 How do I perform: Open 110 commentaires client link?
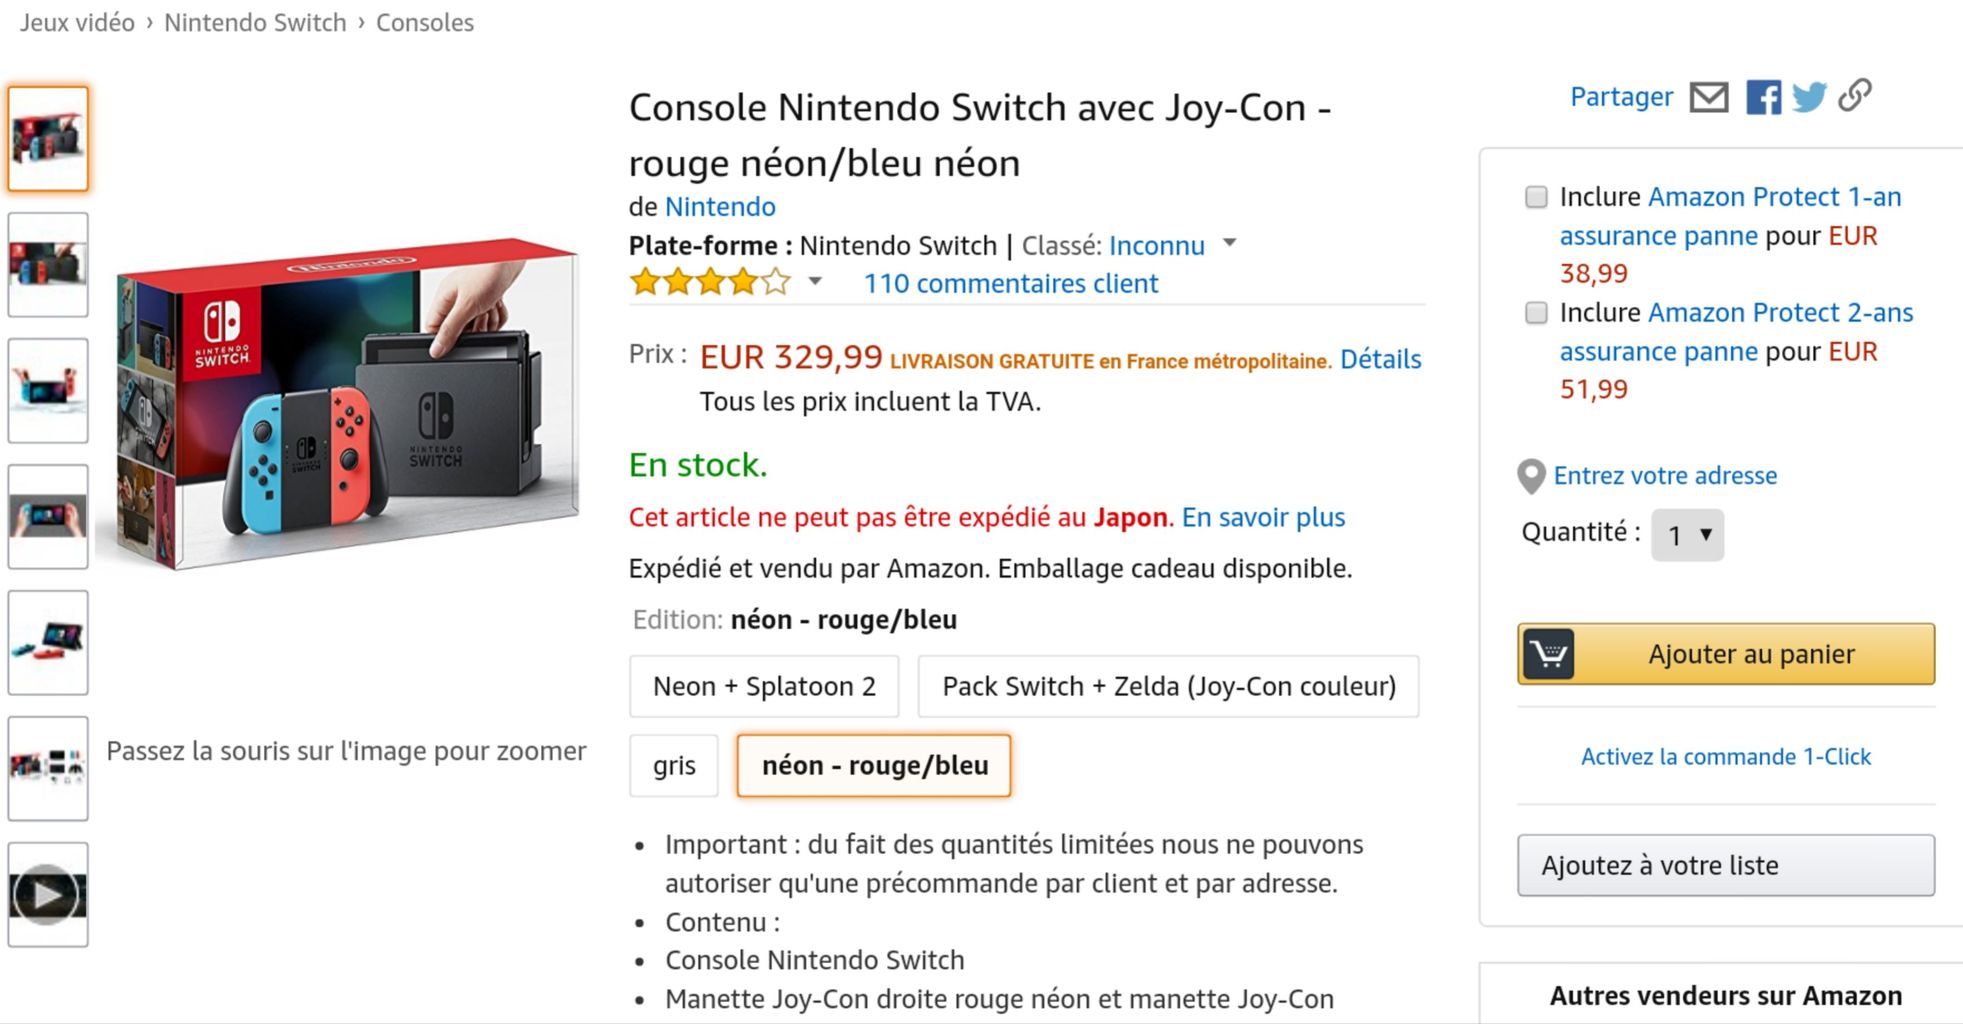[x=1011, y=284]
